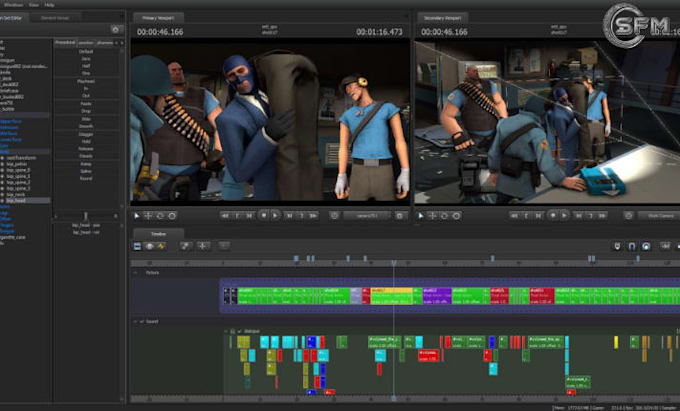This screenshot has height=411, width=680.
Task: Apply the Smooth preset
Action: (x=86, y=126)
